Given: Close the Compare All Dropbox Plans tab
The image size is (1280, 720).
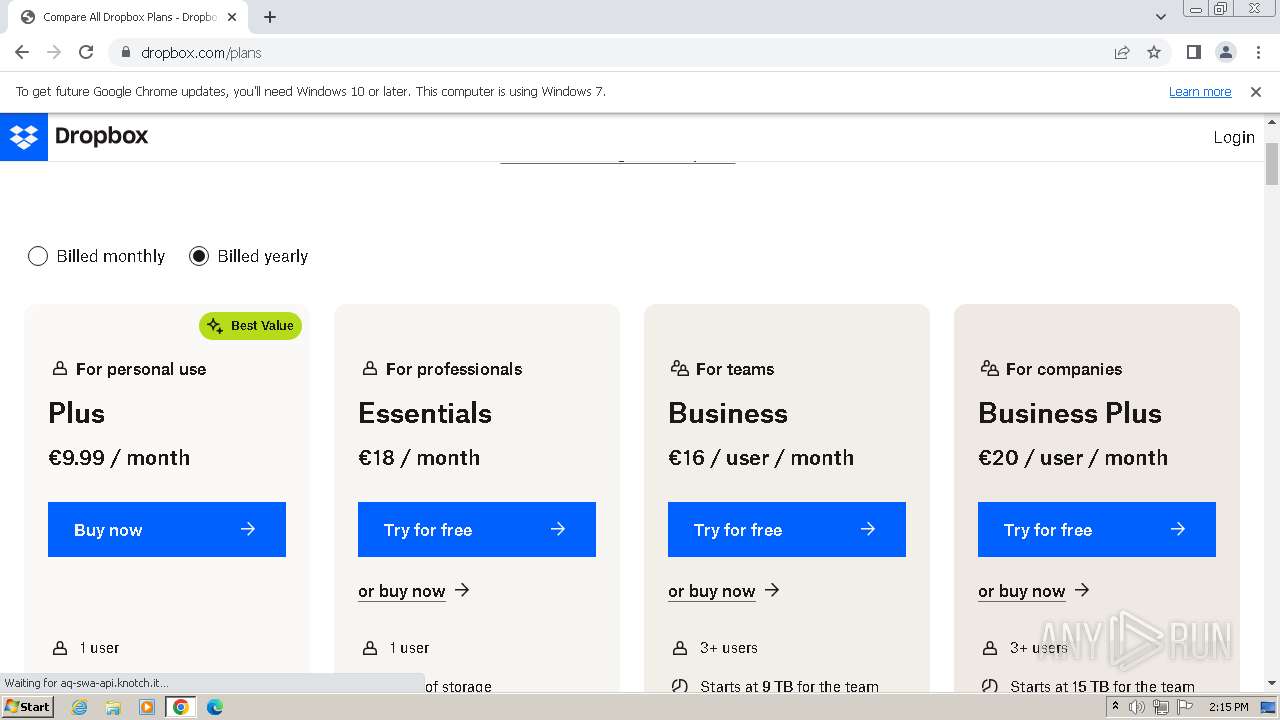Looking at the screenshot, I should (x=232, y=17).
